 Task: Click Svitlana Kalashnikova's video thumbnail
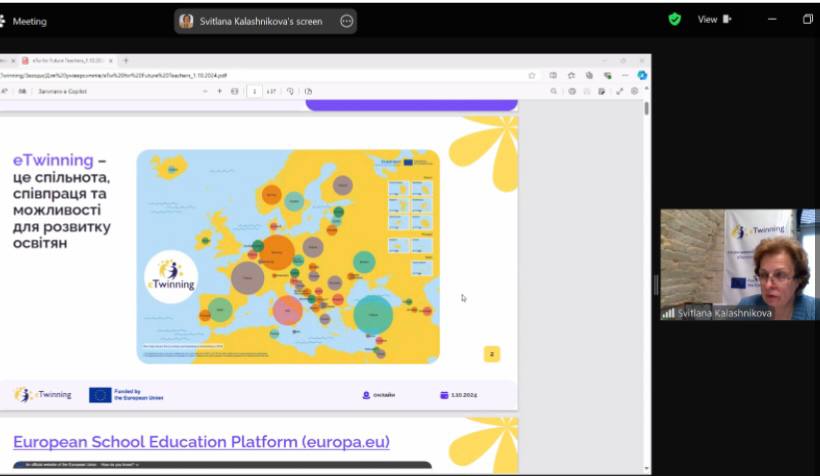tap(738, 265)
